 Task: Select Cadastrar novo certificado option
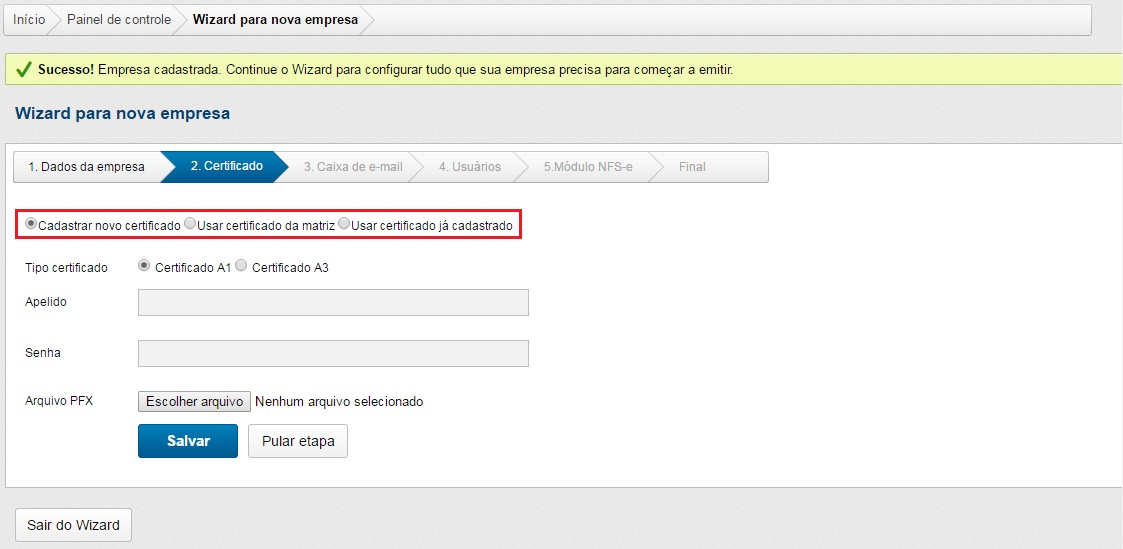[31, 225]
